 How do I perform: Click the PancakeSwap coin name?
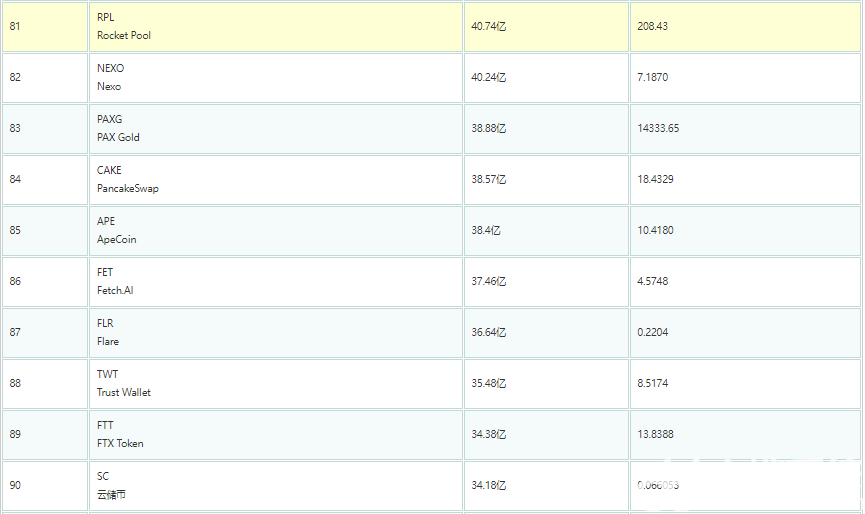[127, 188]
